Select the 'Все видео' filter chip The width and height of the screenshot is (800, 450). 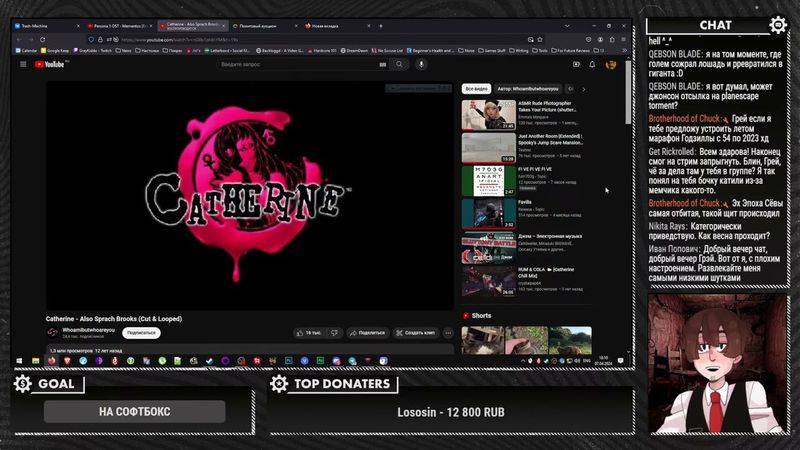[x=476, y=89]
